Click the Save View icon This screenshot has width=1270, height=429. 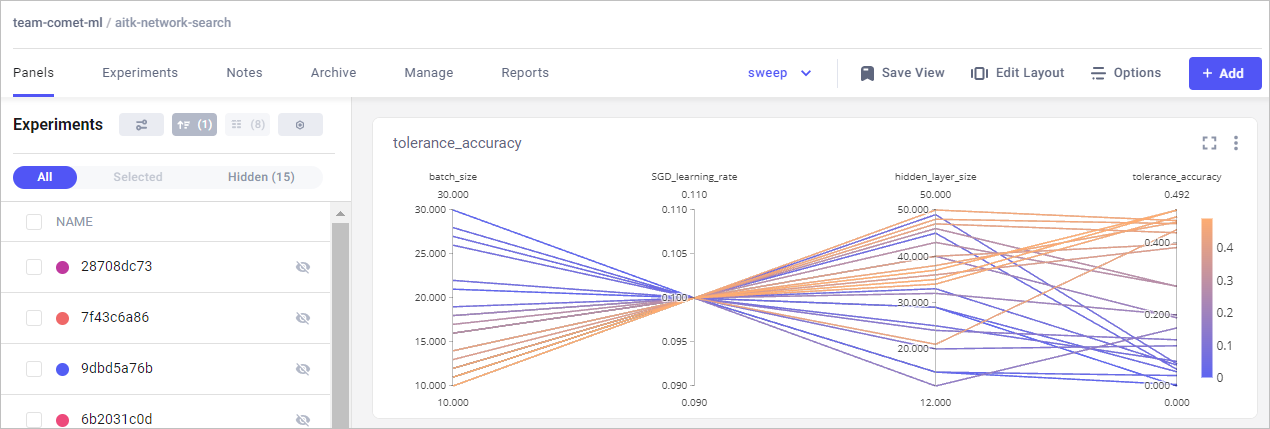(x=867, y=73)
